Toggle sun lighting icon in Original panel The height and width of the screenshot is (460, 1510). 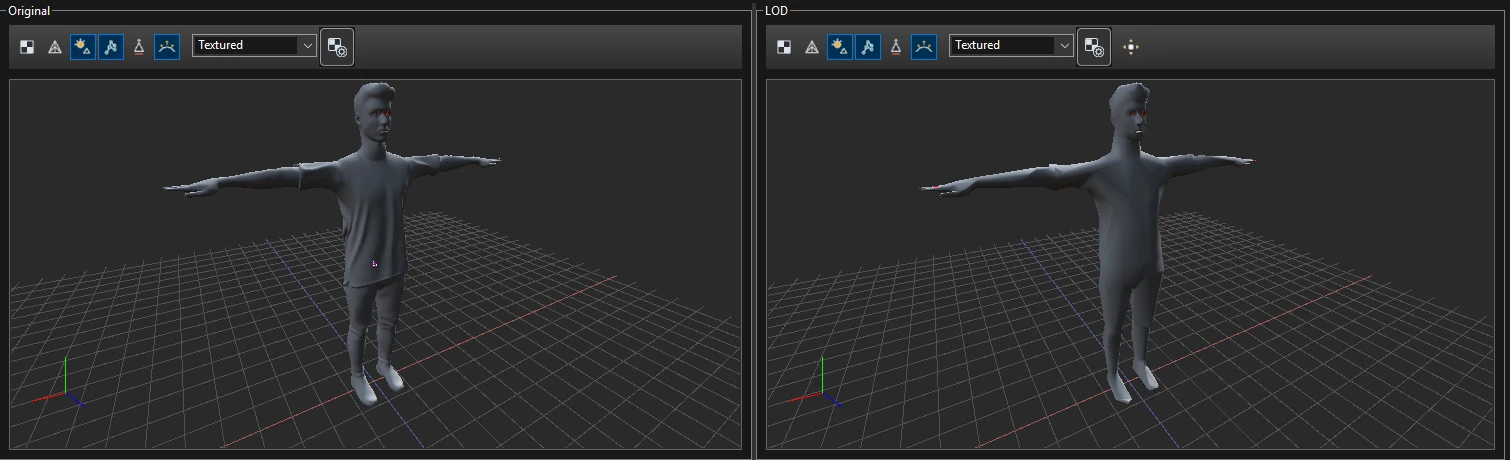(x=83, y=47)
